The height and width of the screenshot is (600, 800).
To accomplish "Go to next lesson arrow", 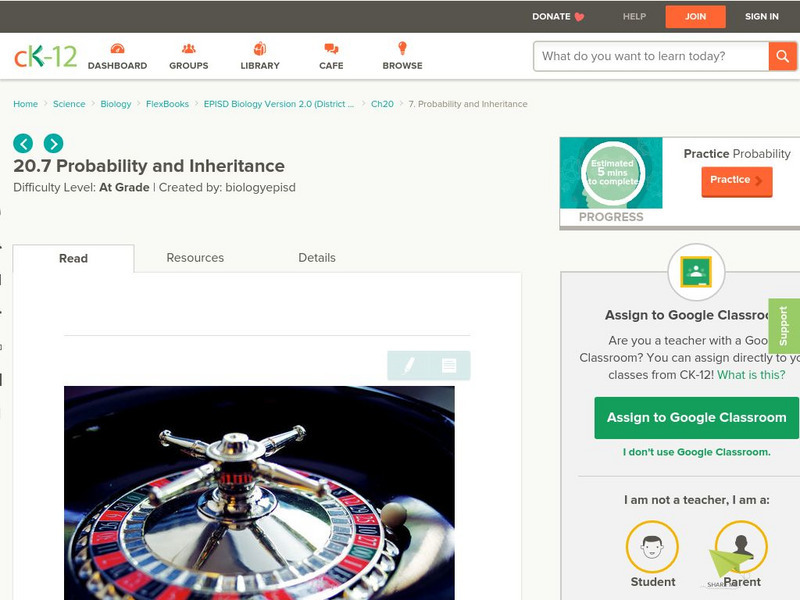I will [x=54, y=143].
